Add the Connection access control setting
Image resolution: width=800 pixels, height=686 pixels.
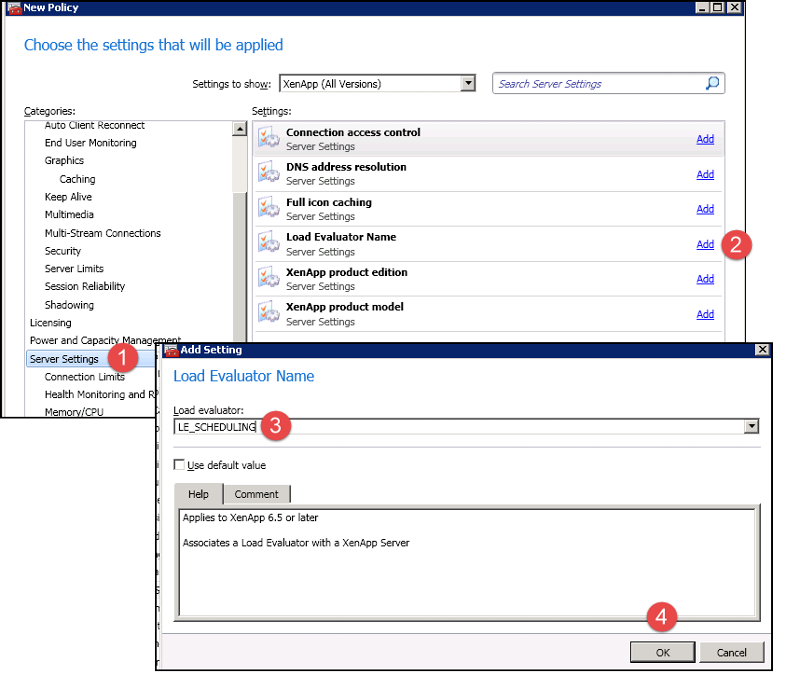(x=705, y=139)
